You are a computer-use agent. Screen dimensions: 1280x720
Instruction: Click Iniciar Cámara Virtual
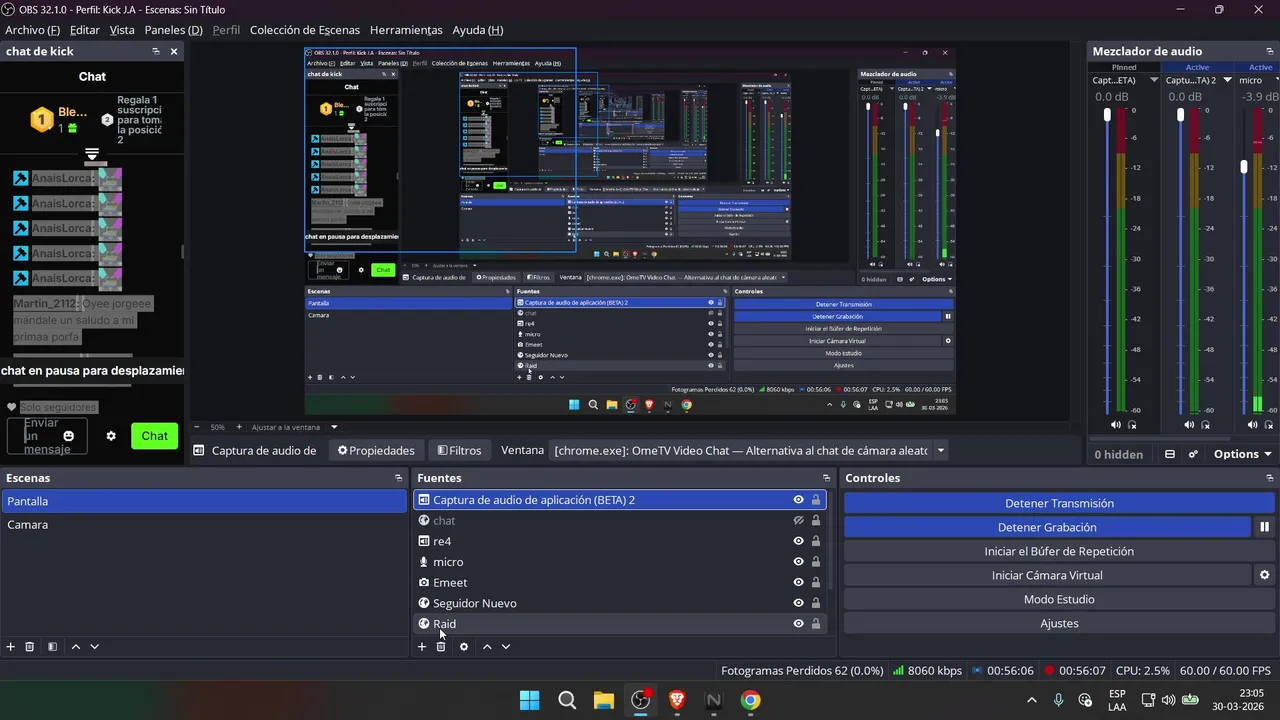click(1047, 575)
